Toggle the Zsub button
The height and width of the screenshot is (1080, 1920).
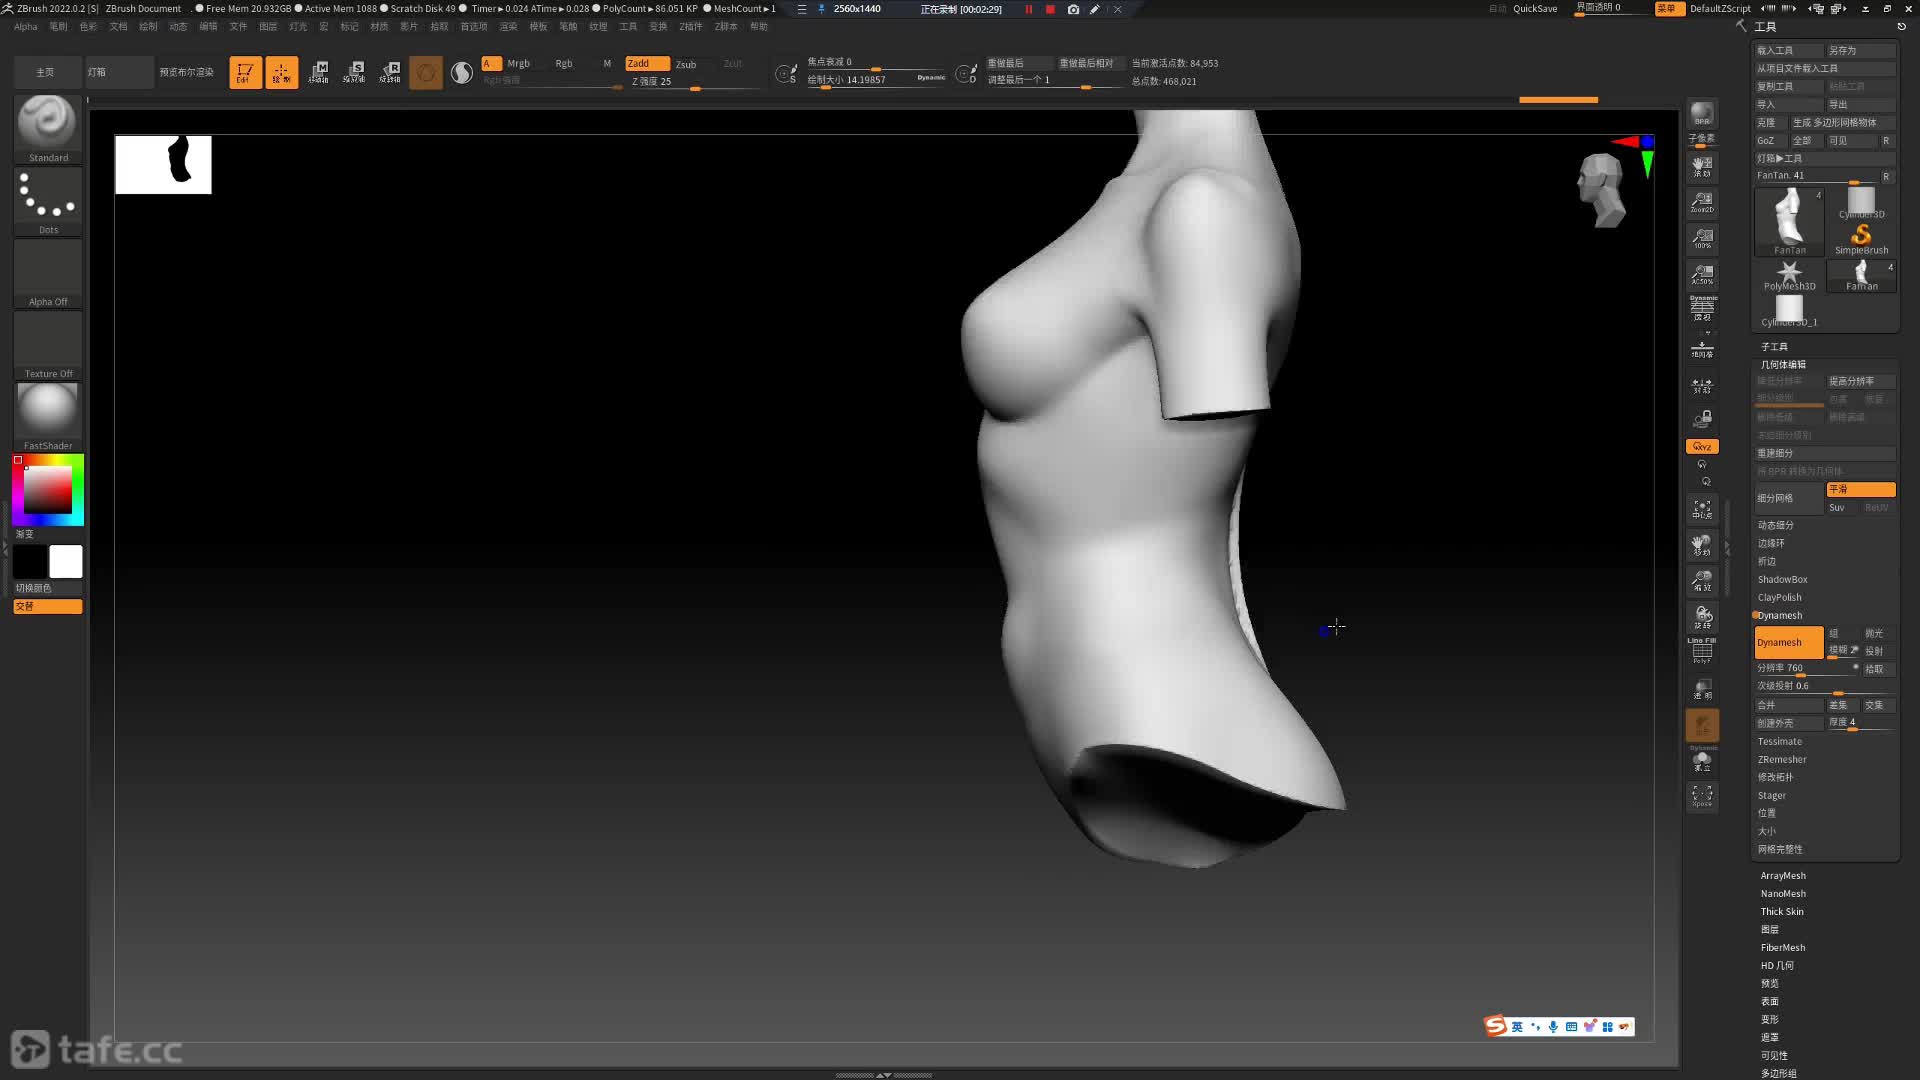[x=686, y=64]
